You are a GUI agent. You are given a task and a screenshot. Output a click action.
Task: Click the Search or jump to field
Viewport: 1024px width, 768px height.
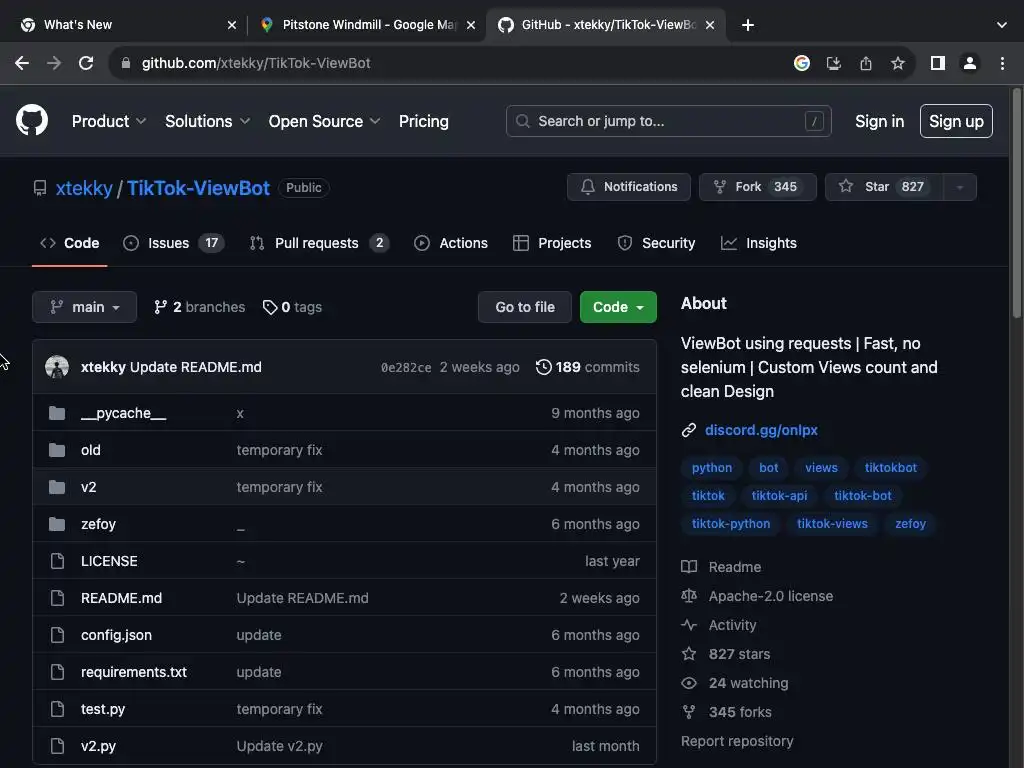click(x=669, y=121)
